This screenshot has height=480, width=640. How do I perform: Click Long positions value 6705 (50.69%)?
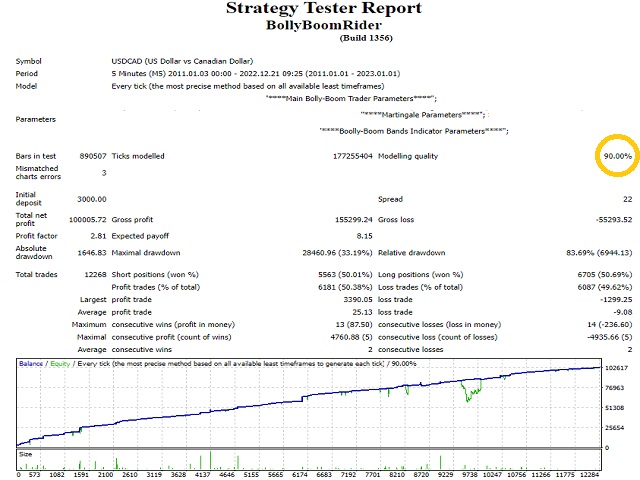pos(604,274)
